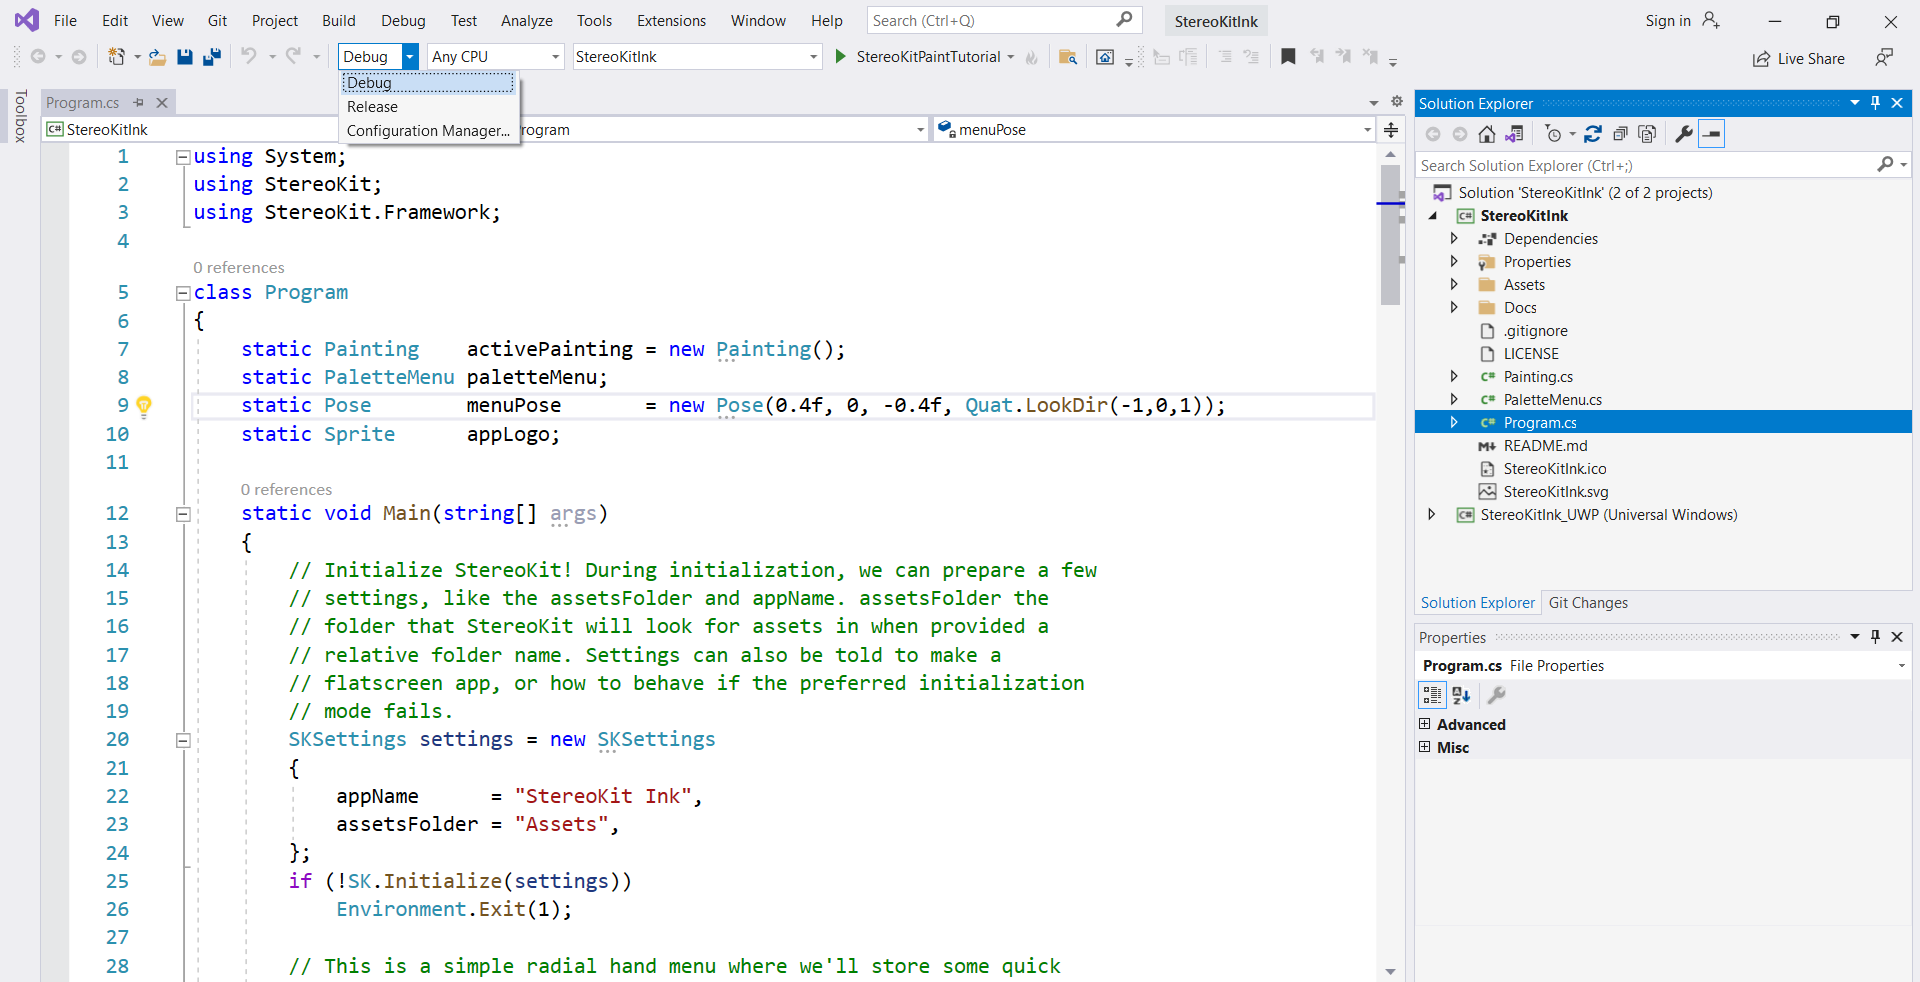Expand the Dependencies tree node
1920x982 pixels.
[1455, 238]
